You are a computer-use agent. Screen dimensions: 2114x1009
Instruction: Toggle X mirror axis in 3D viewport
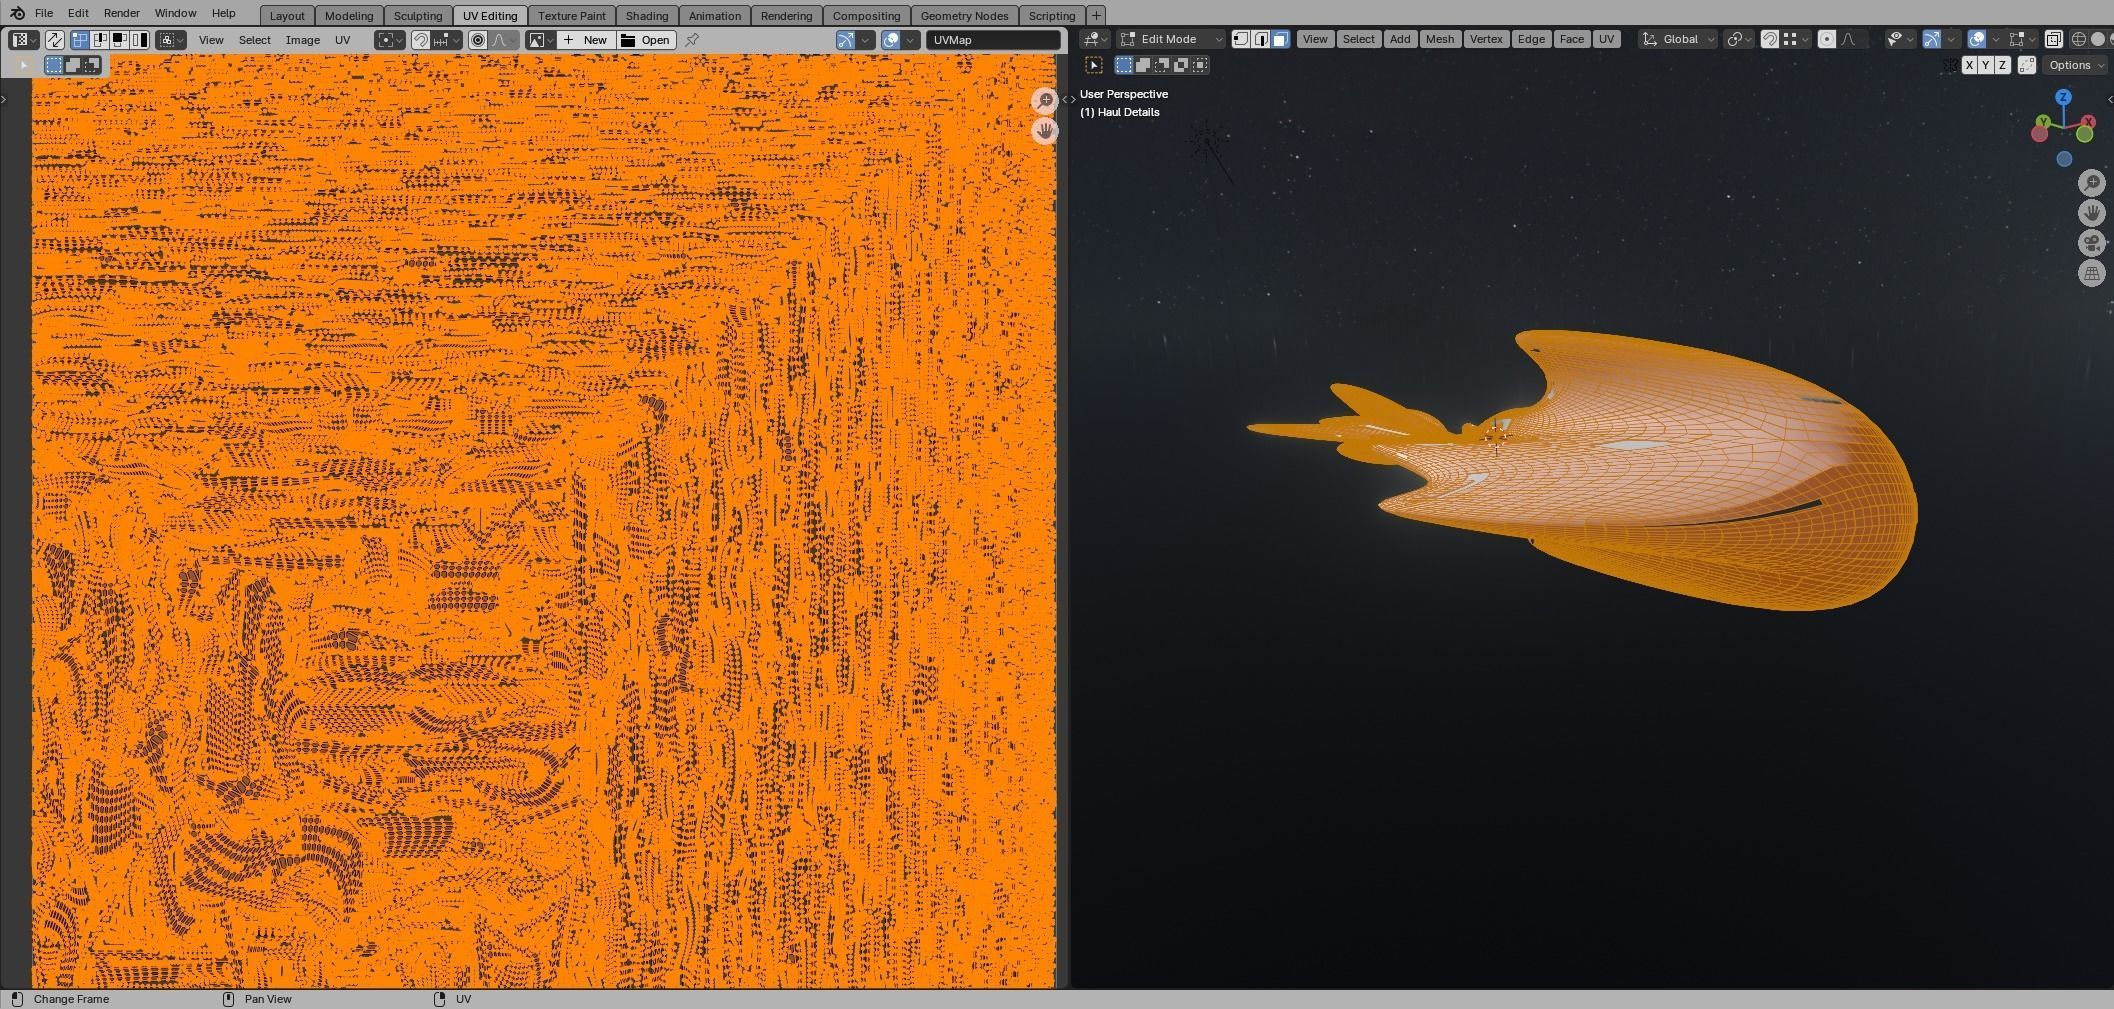coord(1969,65)
